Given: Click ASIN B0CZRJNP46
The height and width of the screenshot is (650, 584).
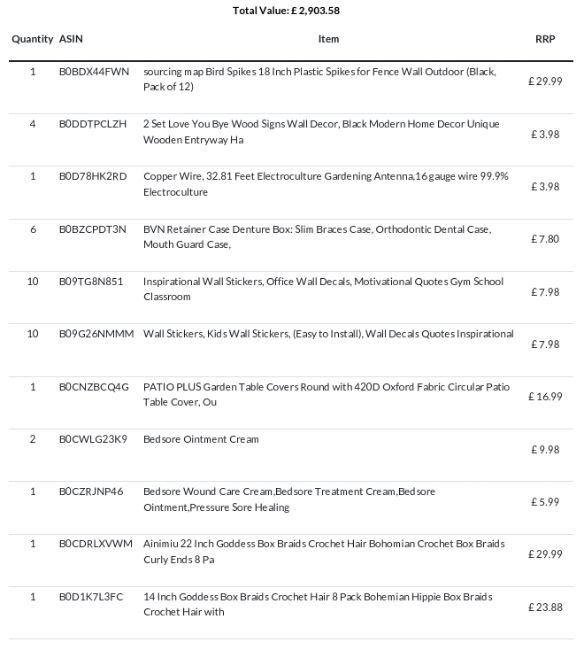Looking at the screenshot, I should coord(91,492).
